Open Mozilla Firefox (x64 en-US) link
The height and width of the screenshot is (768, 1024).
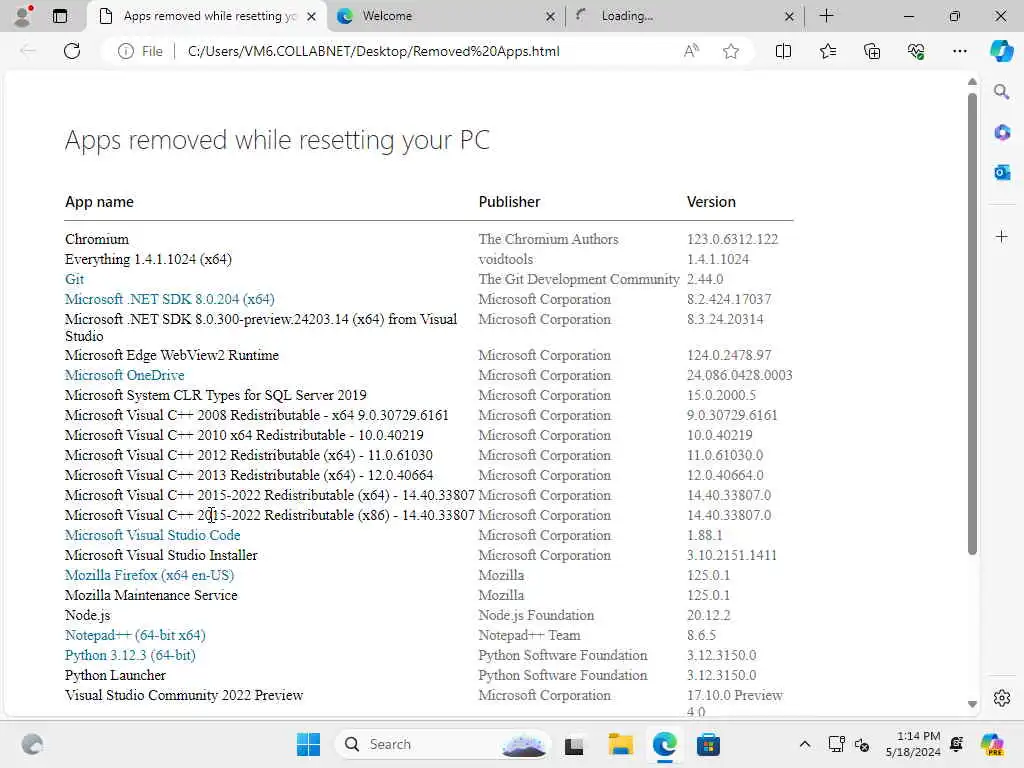pyautogui.click(x=150, y=575)
